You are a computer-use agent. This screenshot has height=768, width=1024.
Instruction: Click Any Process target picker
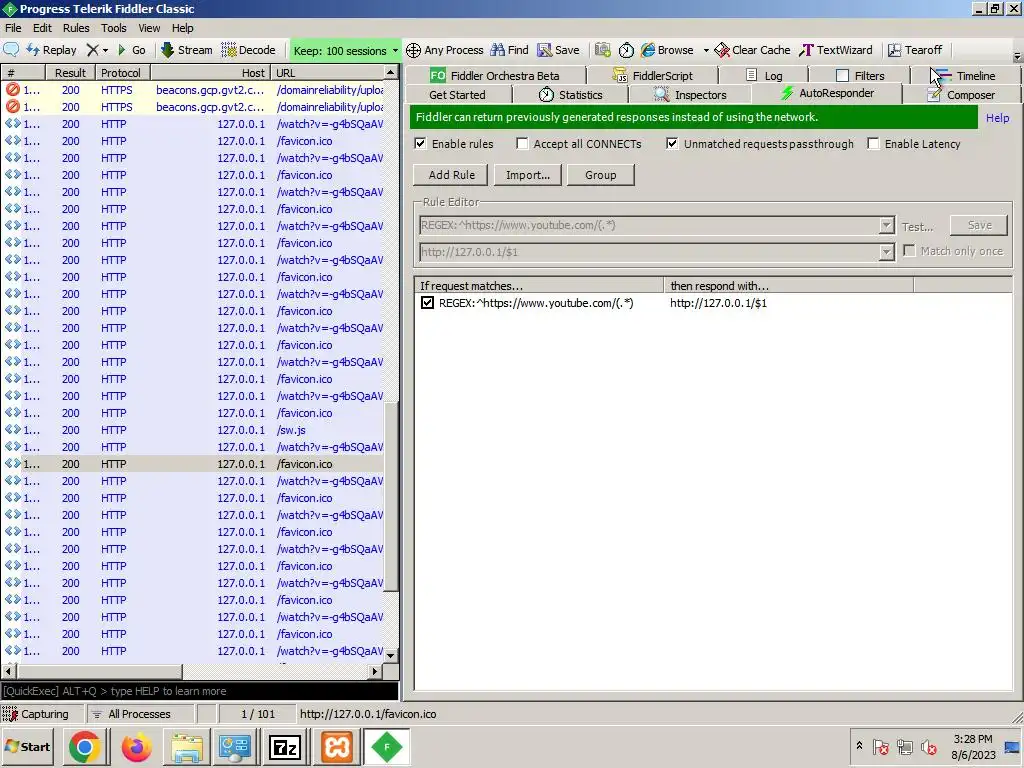[445, 50]
